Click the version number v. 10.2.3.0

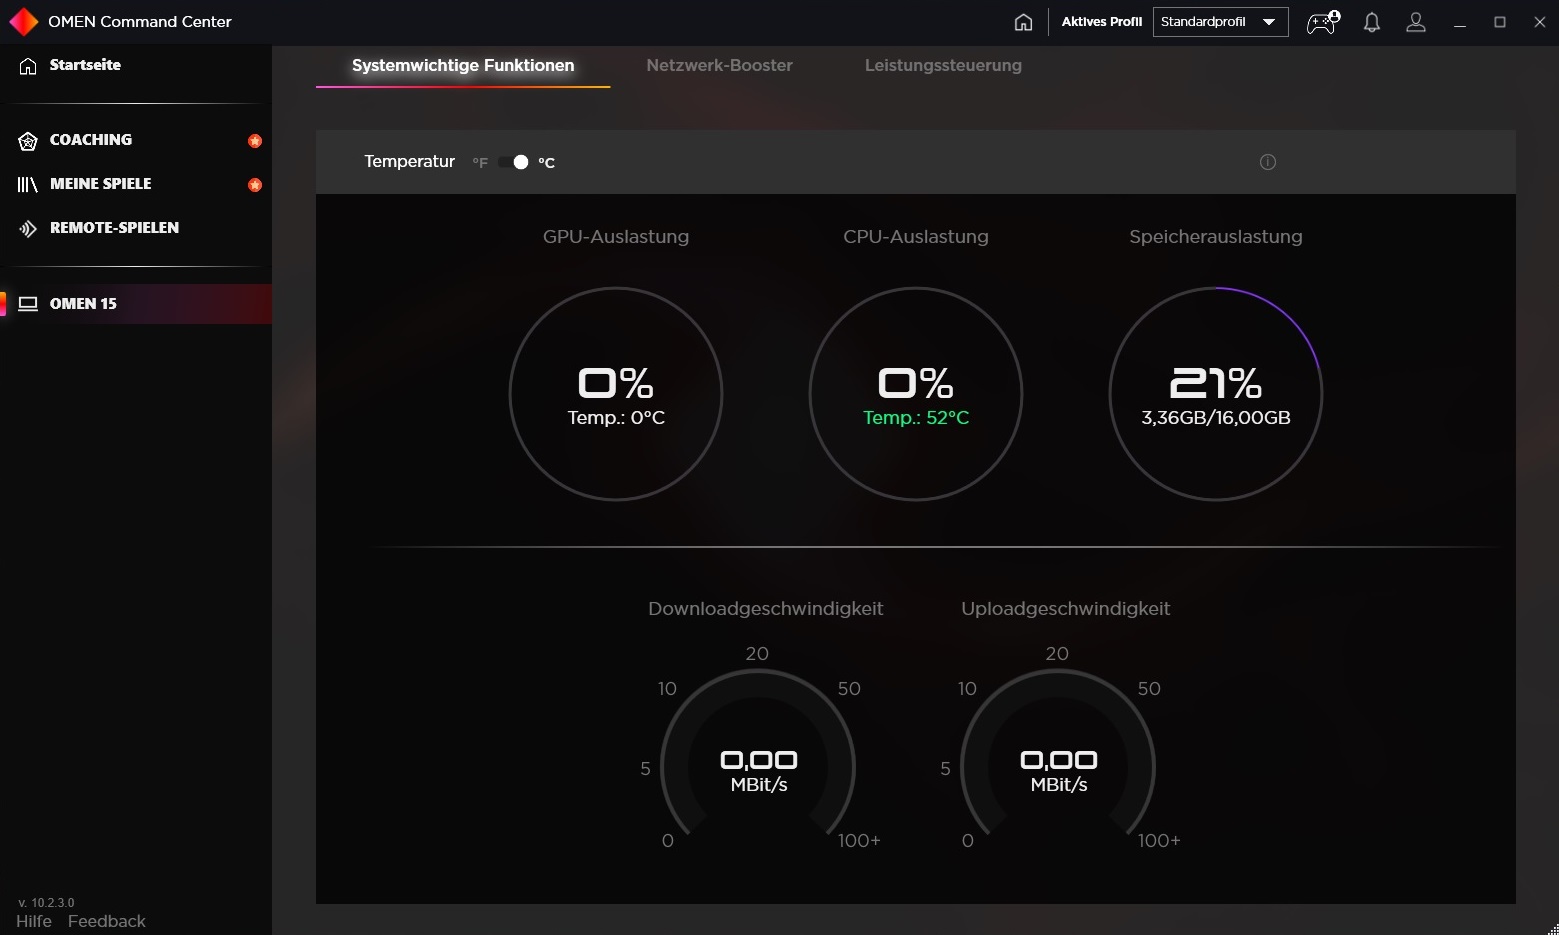coord(46,902)
